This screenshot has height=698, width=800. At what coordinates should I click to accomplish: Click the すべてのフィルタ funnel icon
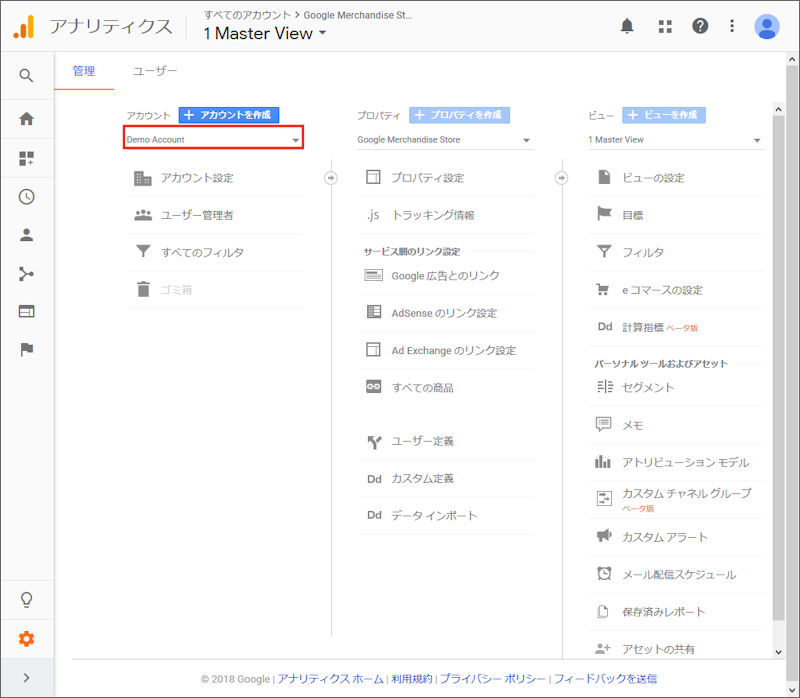(143, 252)
